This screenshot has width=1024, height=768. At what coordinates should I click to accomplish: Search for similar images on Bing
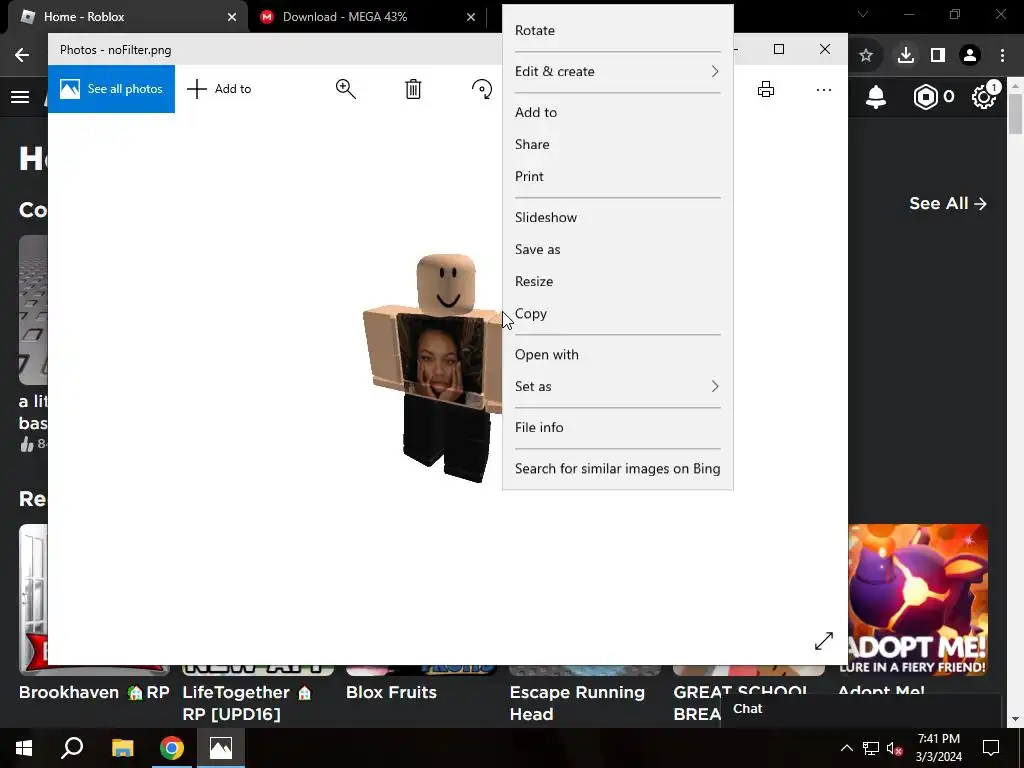617,468
